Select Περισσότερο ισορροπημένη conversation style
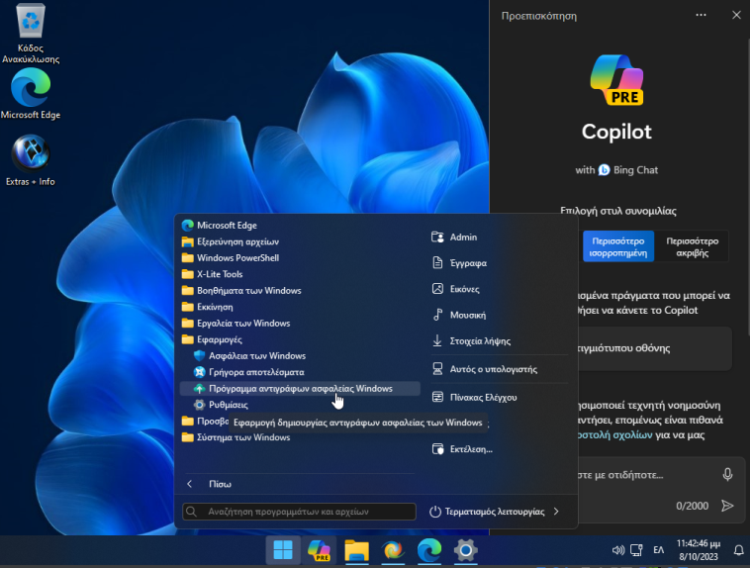The height and width of the screenshot is (568, 750). pos(618,246)
